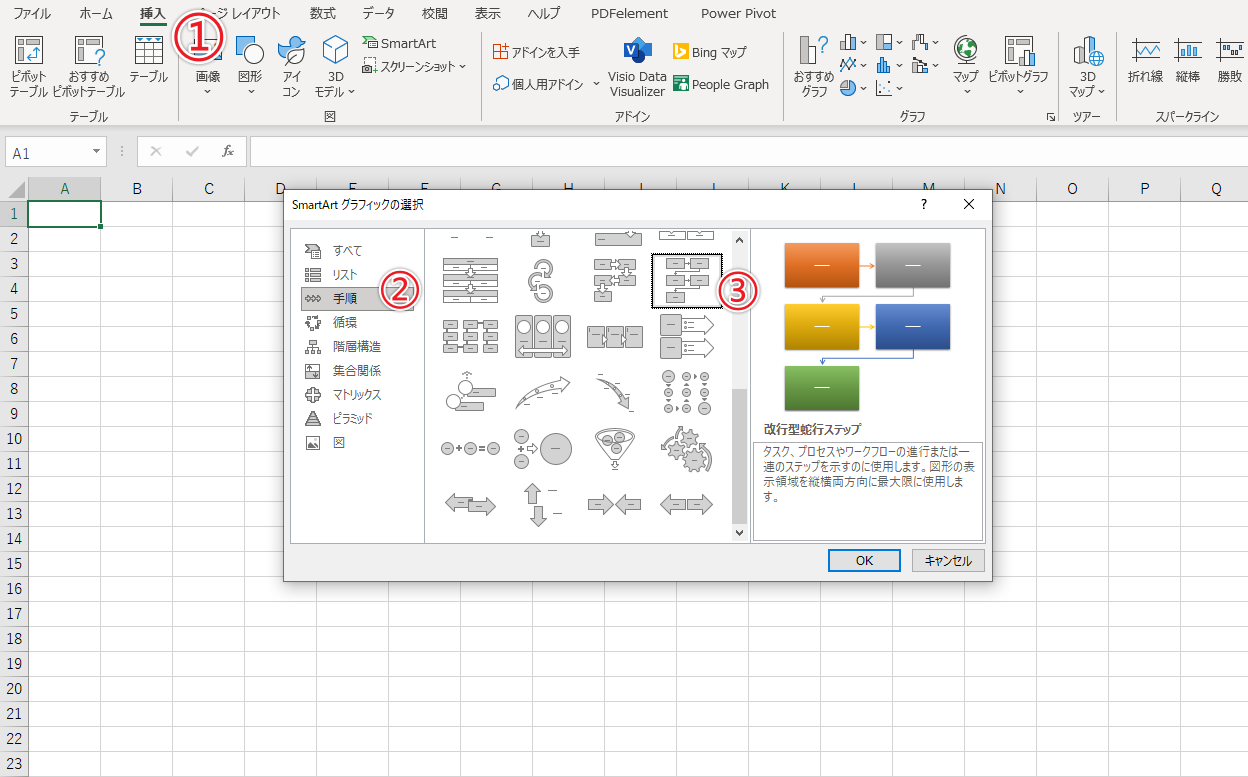Select the 循環 category

coord(357,323)
